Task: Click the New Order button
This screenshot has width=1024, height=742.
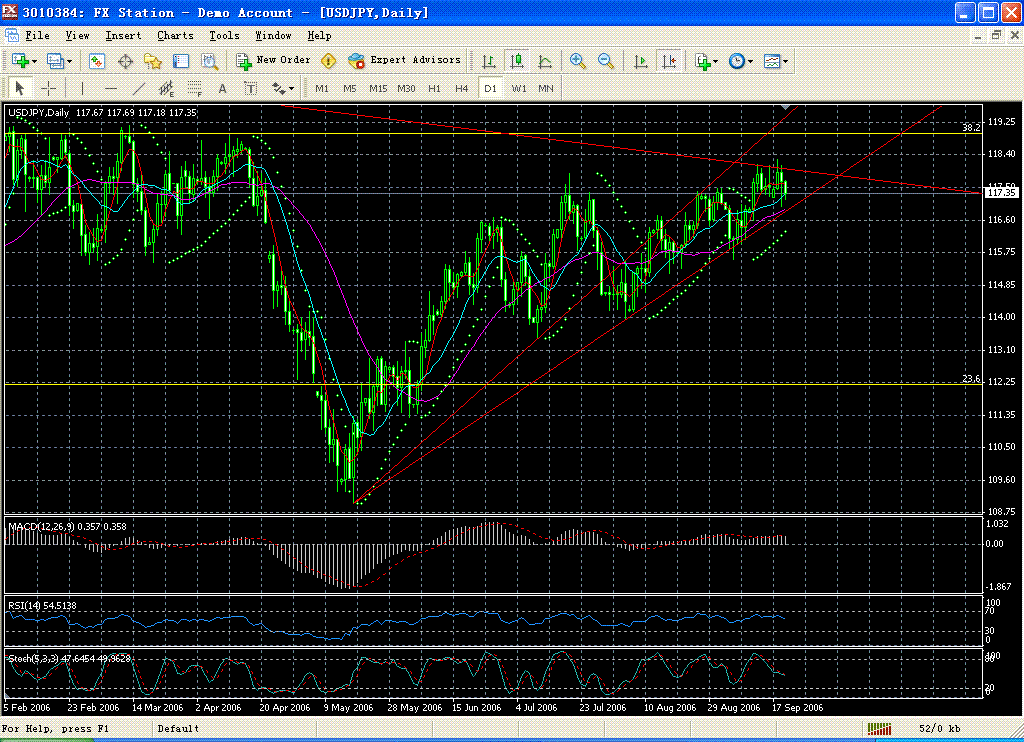Action: pos(273,60)
